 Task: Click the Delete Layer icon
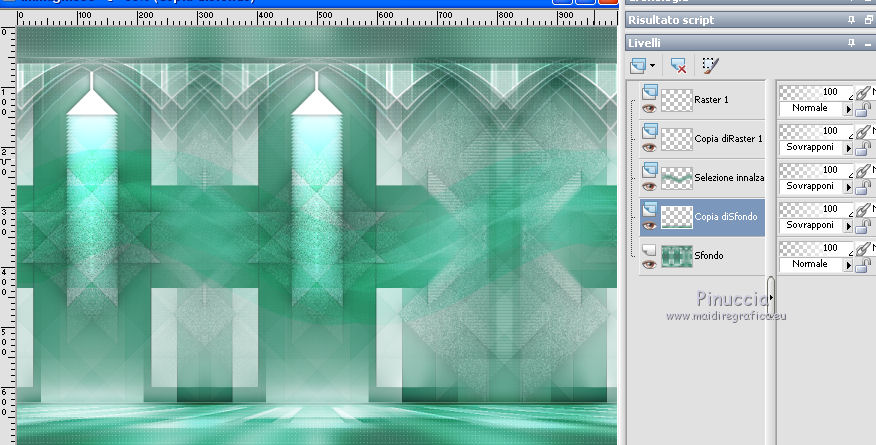[679, 66]
